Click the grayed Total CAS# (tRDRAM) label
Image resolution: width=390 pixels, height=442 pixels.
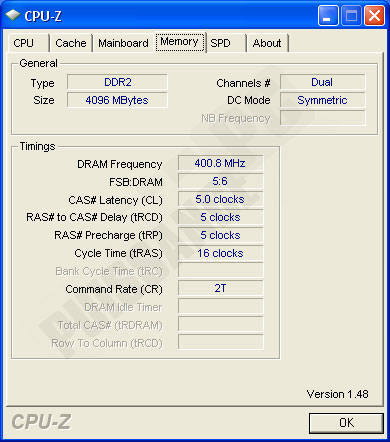coord(110,325)
